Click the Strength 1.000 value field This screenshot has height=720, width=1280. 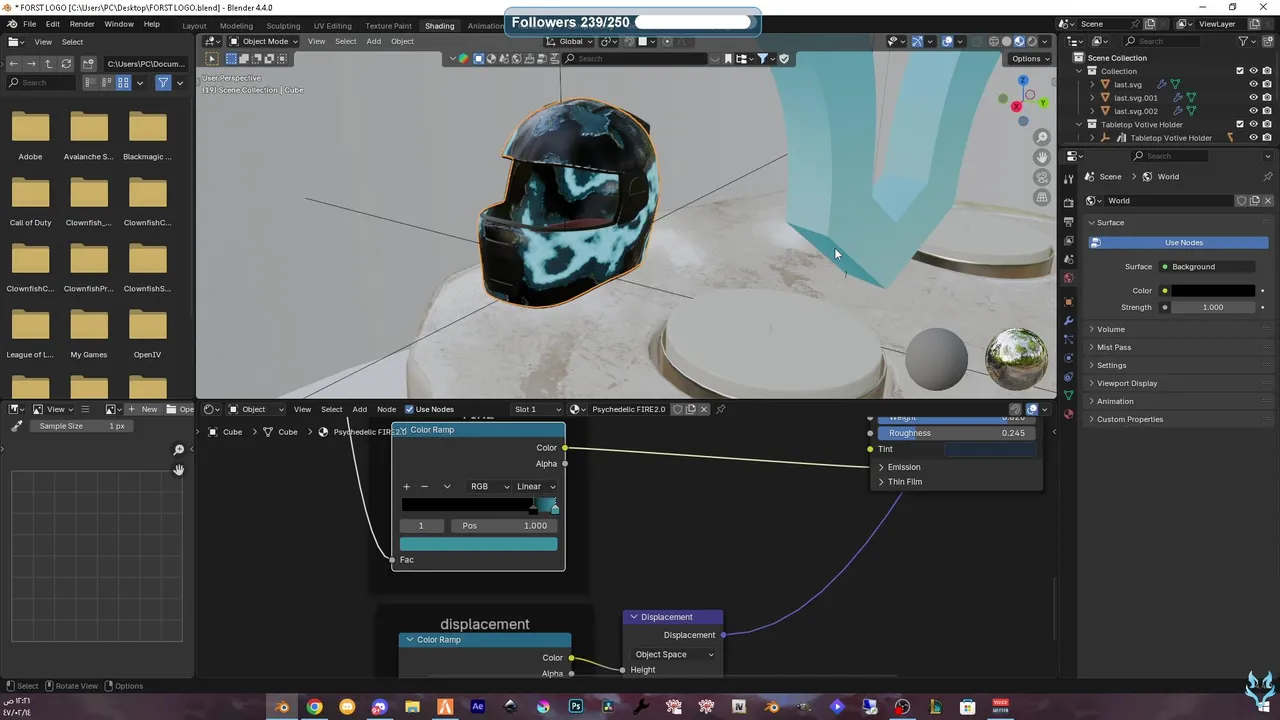pos(1213,307)
